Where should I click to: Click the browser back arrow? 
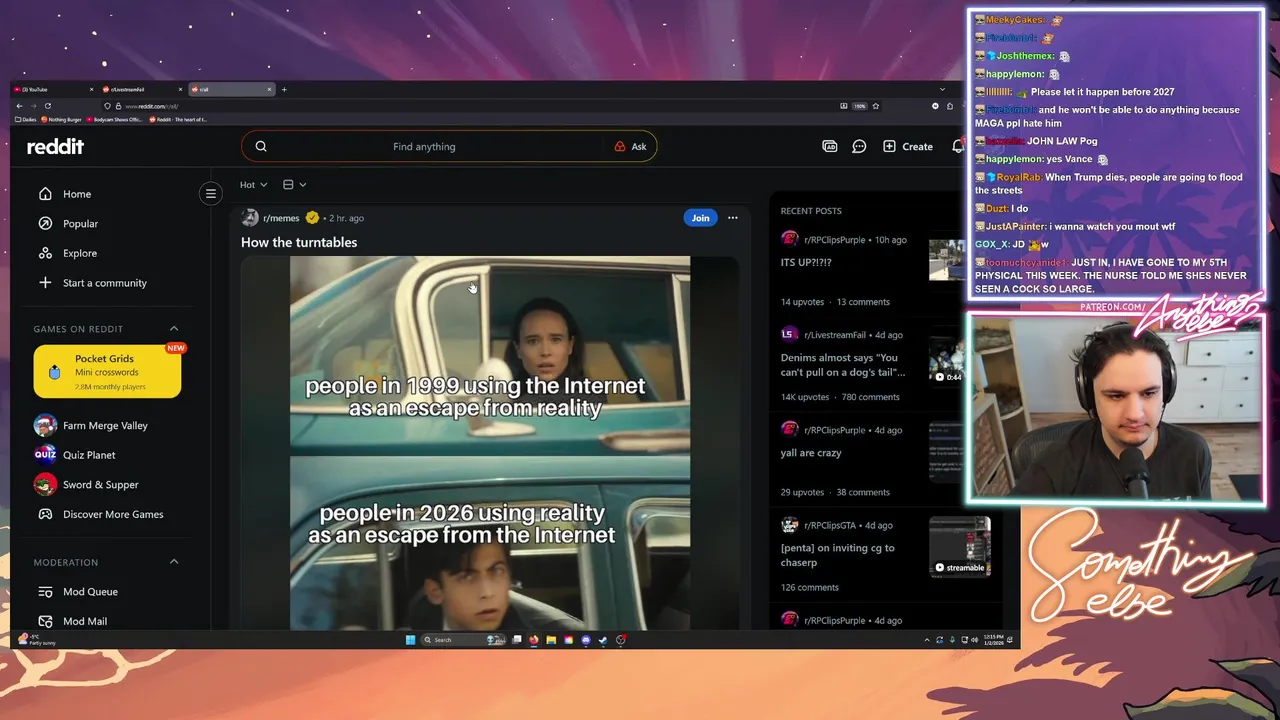[19, 106]
